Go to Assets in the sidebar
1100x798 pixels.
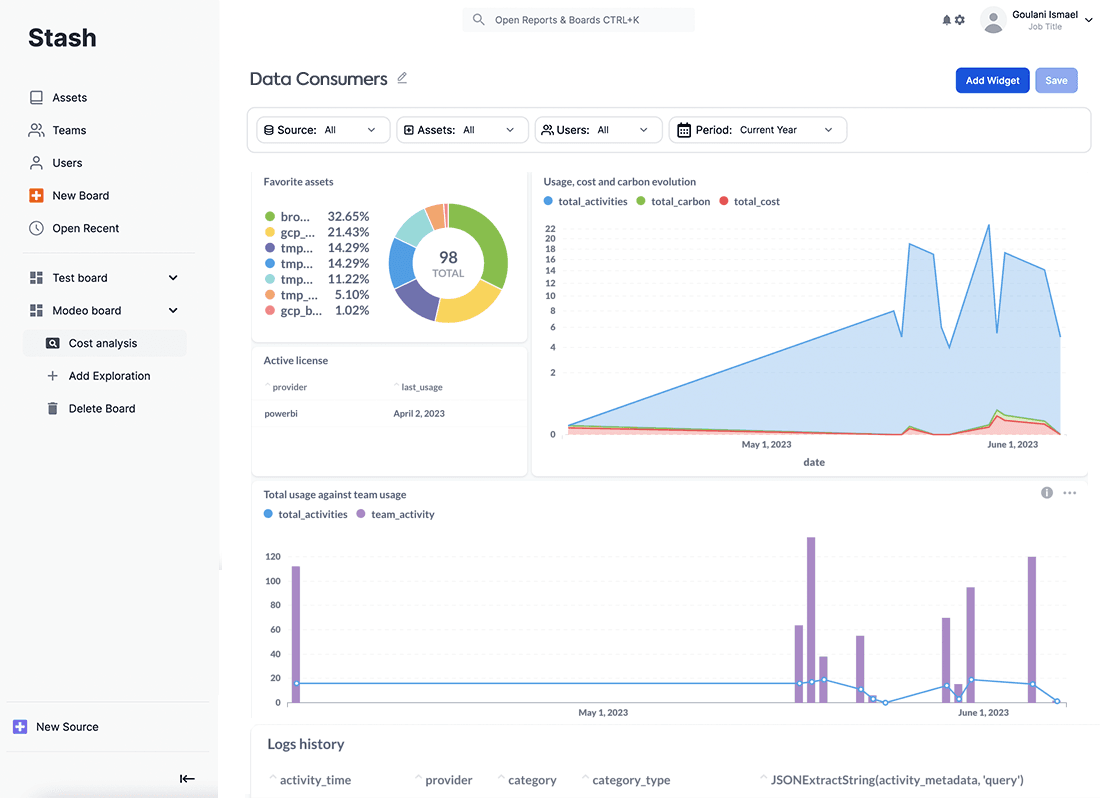(69, 98)
